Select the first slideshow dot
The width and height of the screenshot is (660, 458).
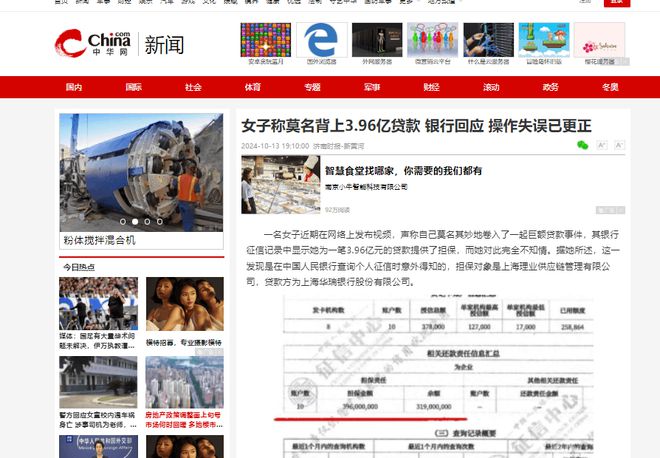tap(123, 221)
